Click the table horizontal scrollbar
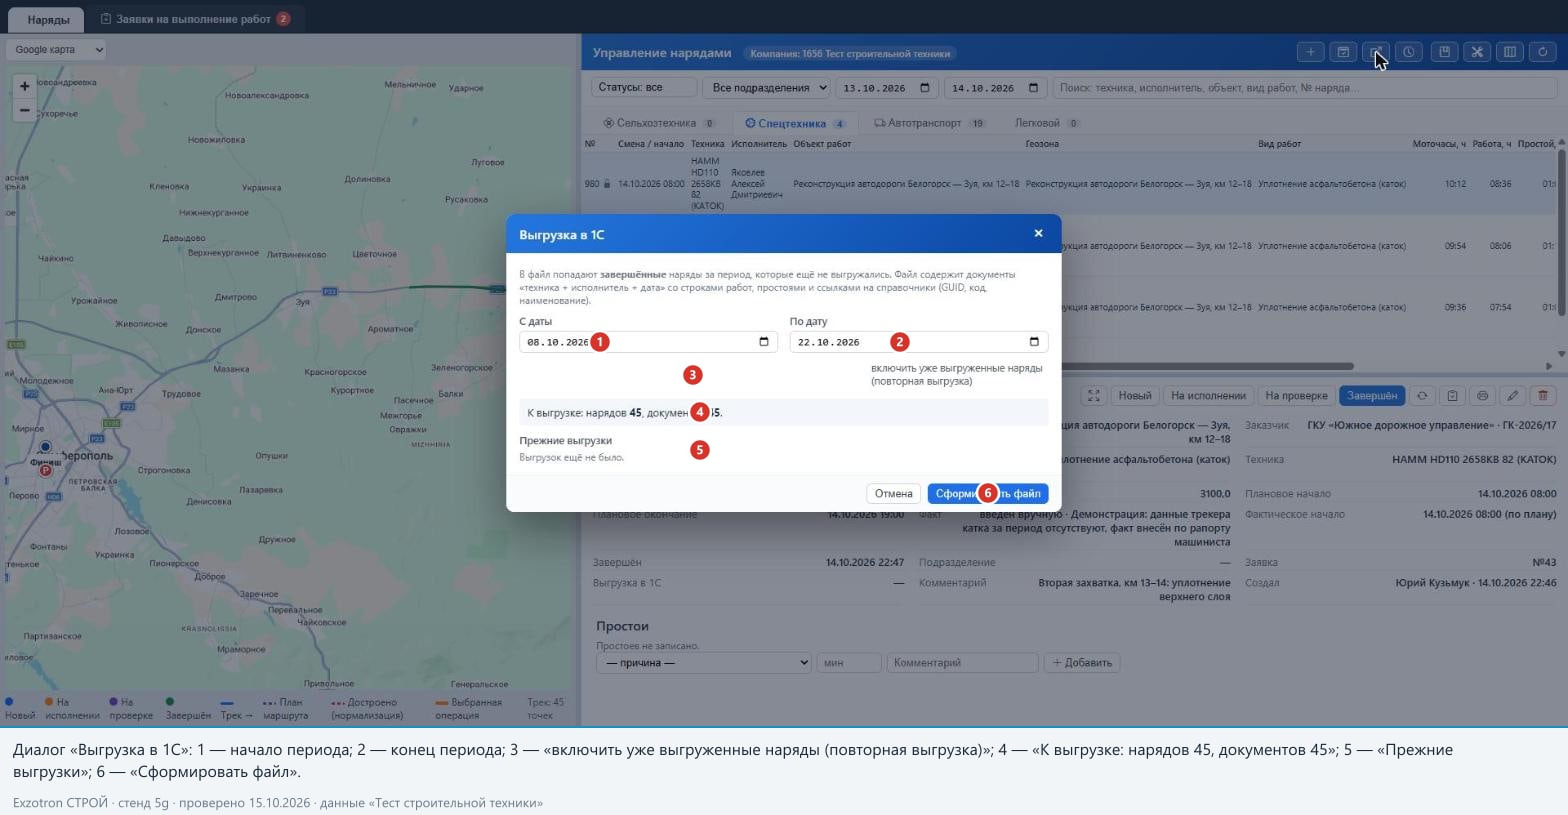1568x815 pixels. tap(1207, 366)
